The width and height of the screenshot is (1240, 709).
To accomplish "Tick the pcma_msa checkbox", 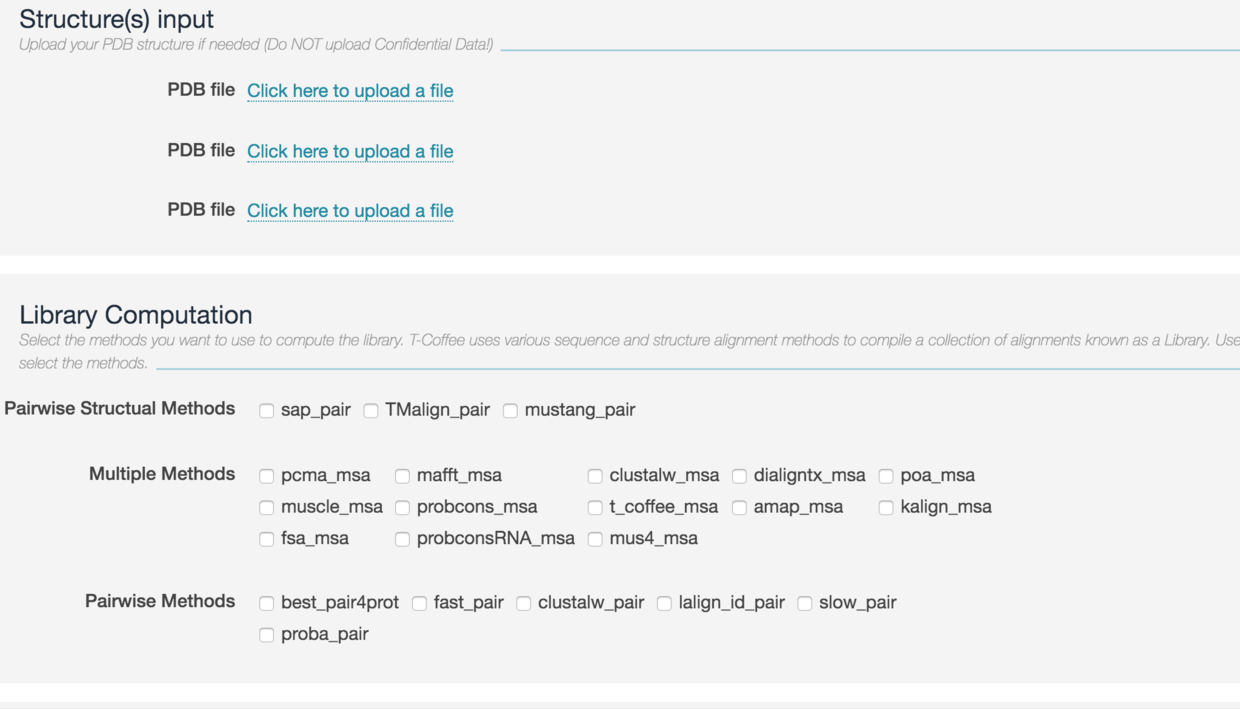I will tap(267, 476).
